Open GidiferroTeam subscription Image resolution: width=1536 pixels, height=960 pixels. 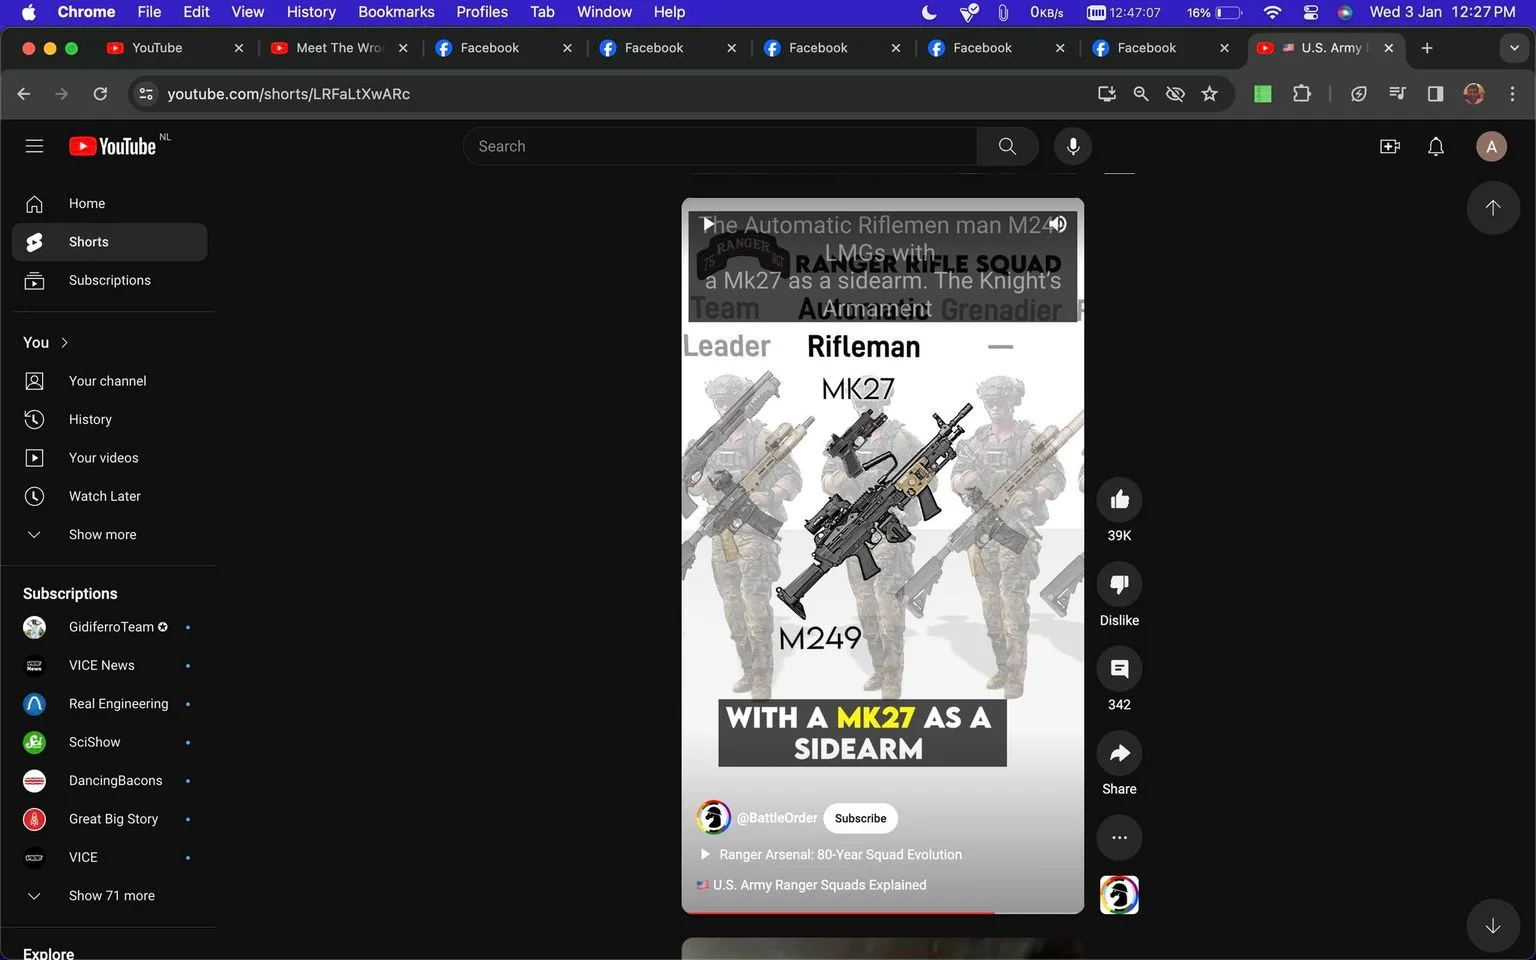point(110,627)
